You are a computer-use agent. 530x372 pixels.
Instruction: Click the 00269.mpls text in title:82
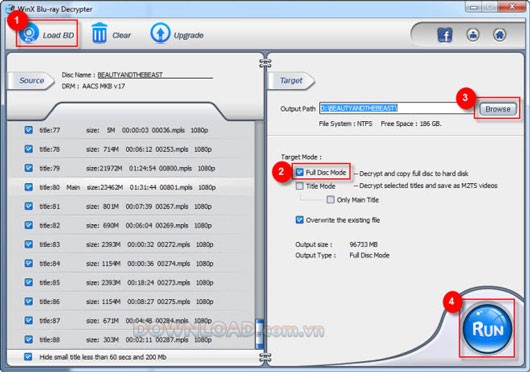(x=172, y=225)
